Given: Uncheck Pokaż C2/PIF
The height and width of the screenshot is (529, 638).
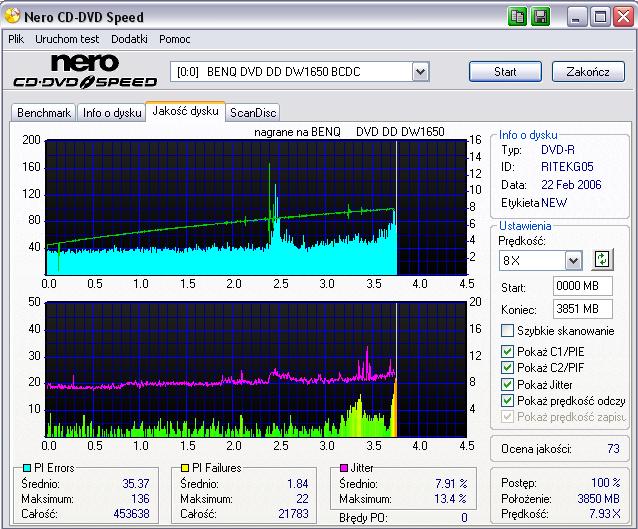Looking at the screenshot, I should coord(507,367).
